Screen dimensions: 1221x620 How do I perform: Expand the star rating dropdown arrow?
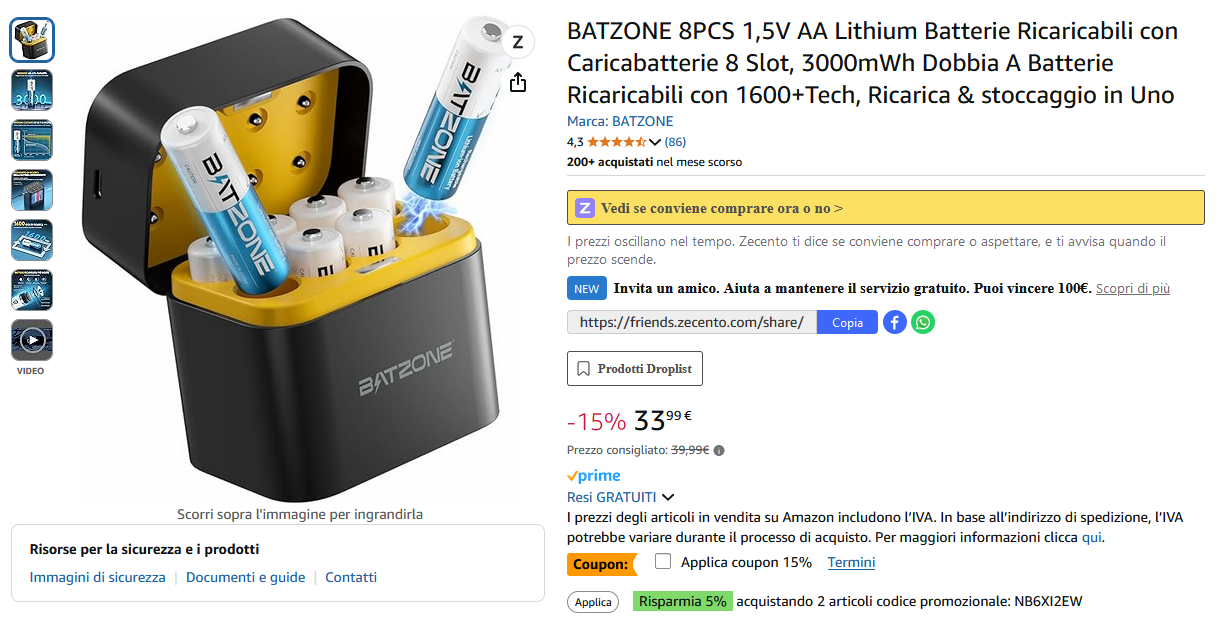click(655, 142)
